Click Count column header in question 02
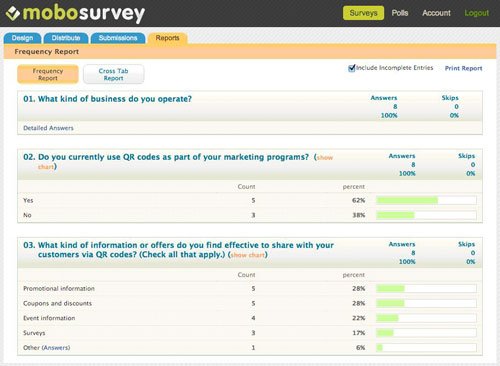The image size is (500, 366). pos(246,187)
